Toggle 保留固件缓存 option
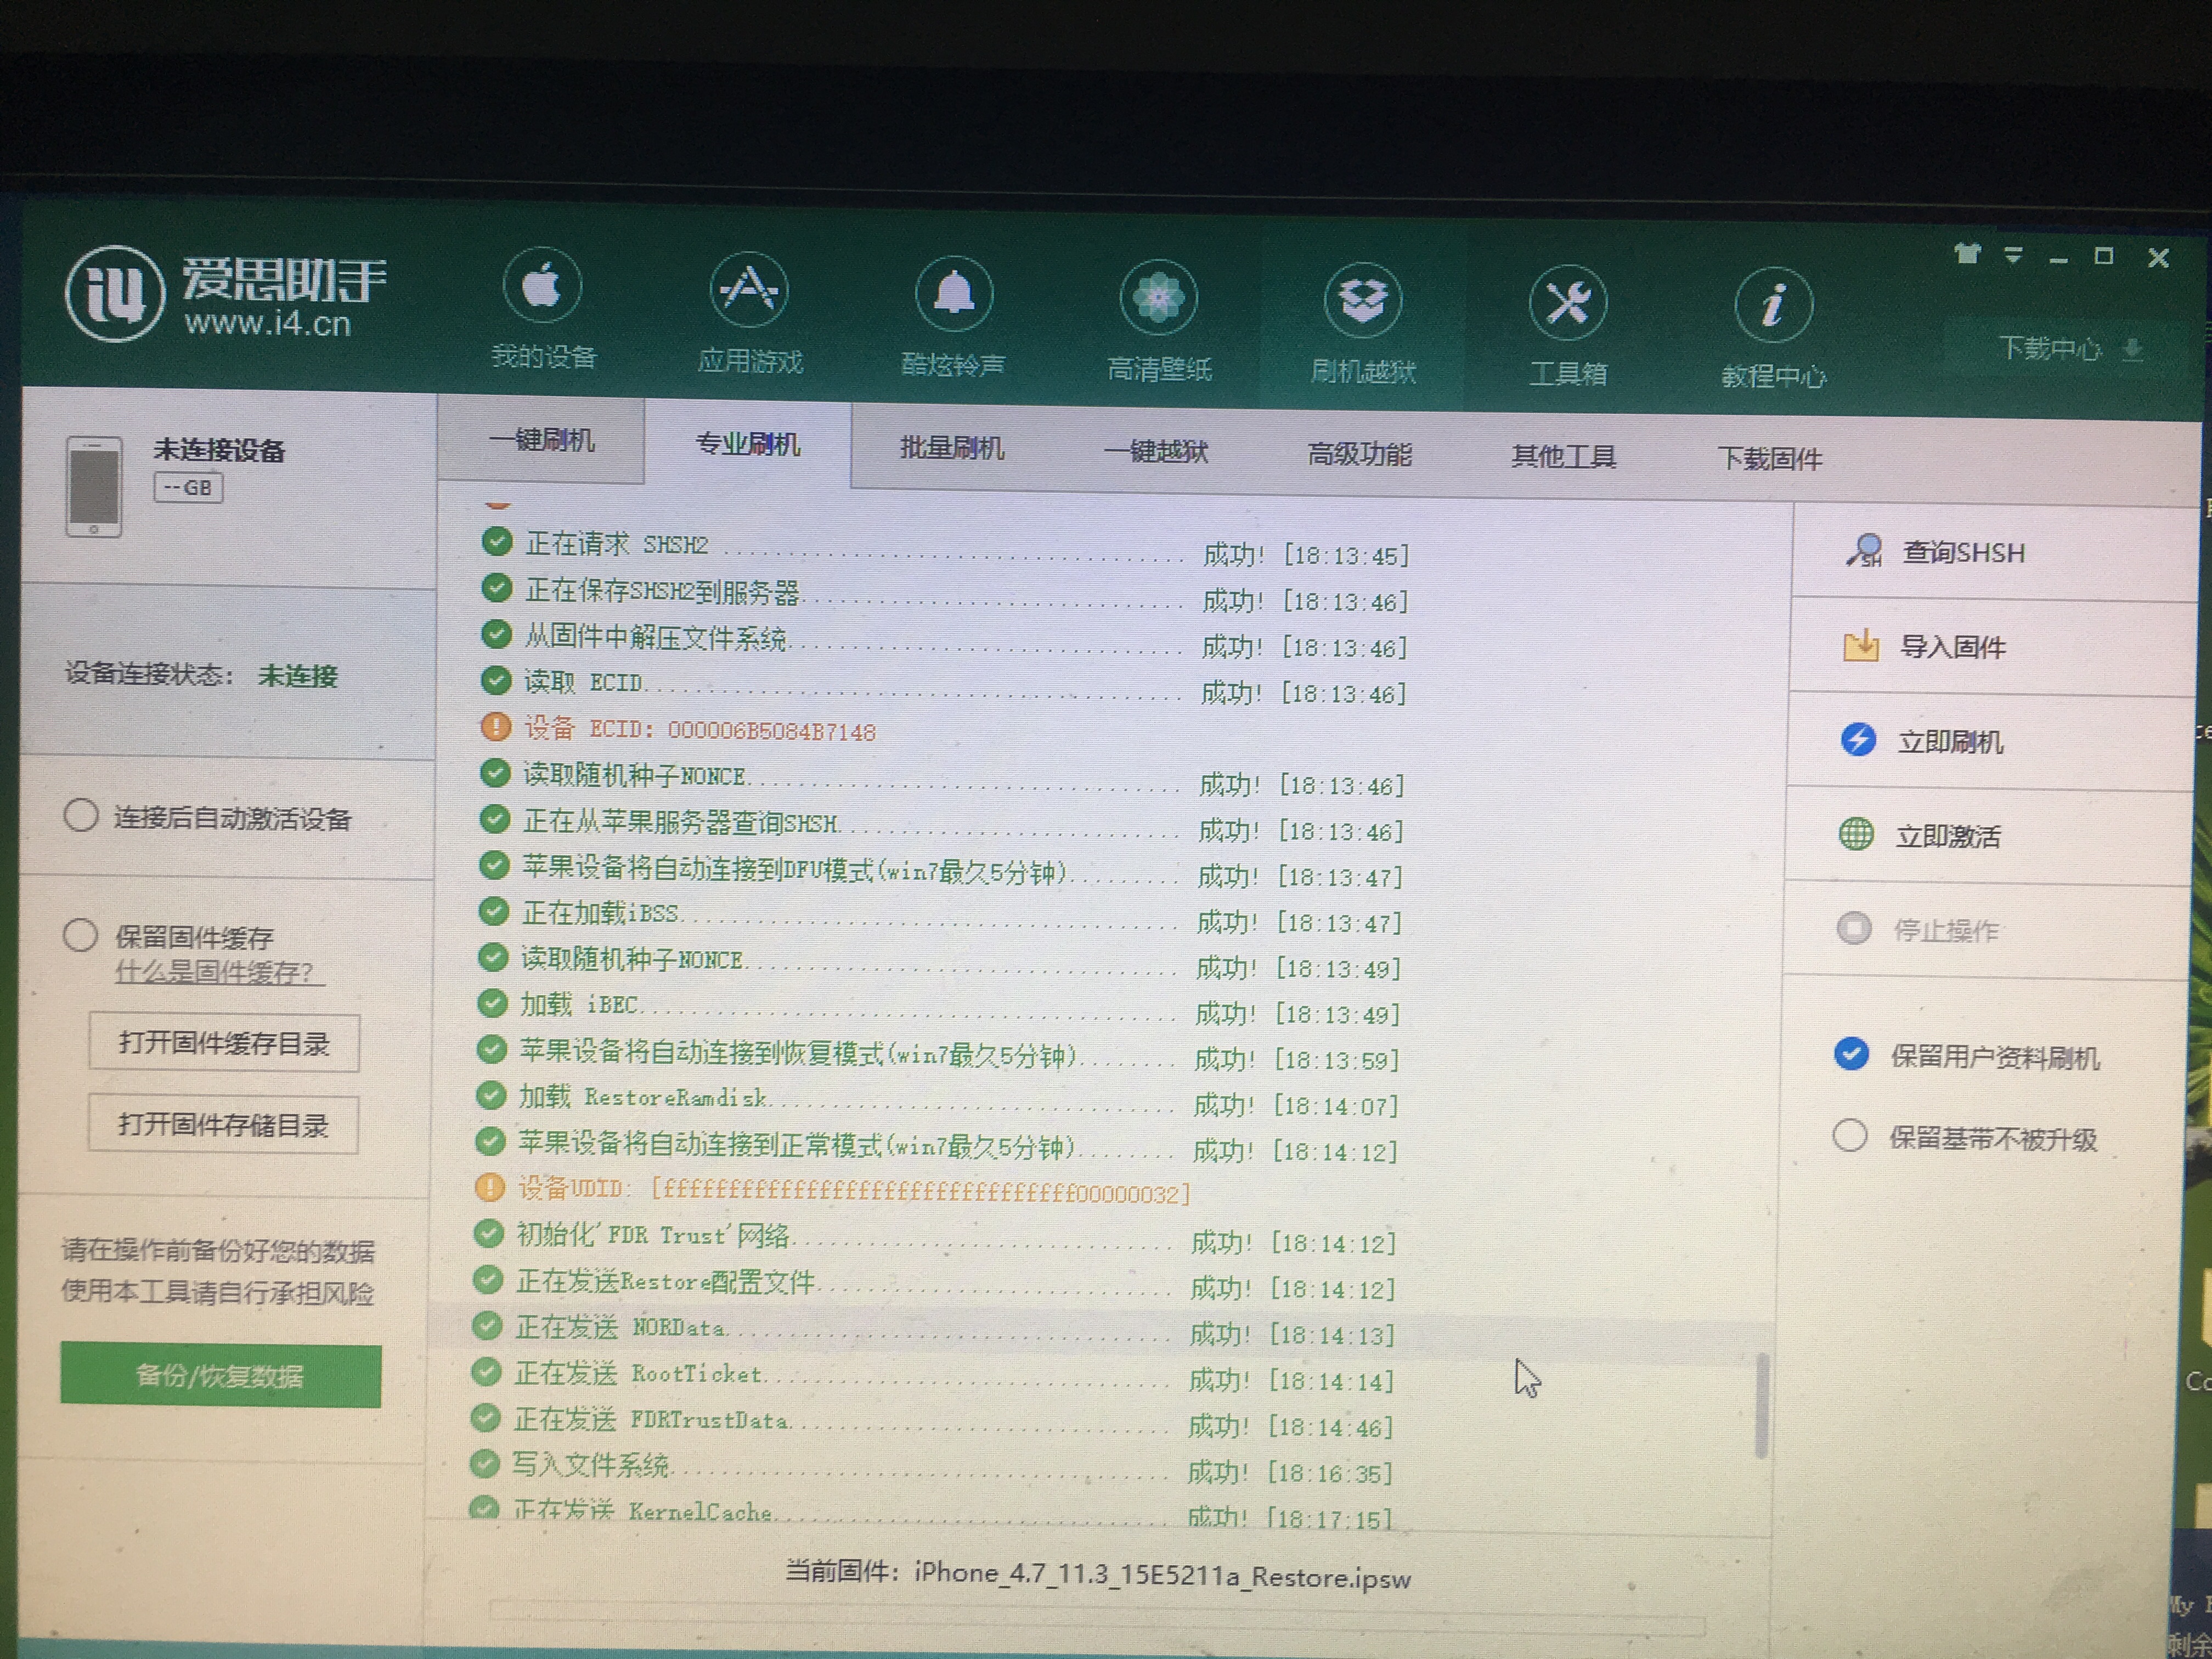Screen dimensions: 2212x1659 [81, 935]
